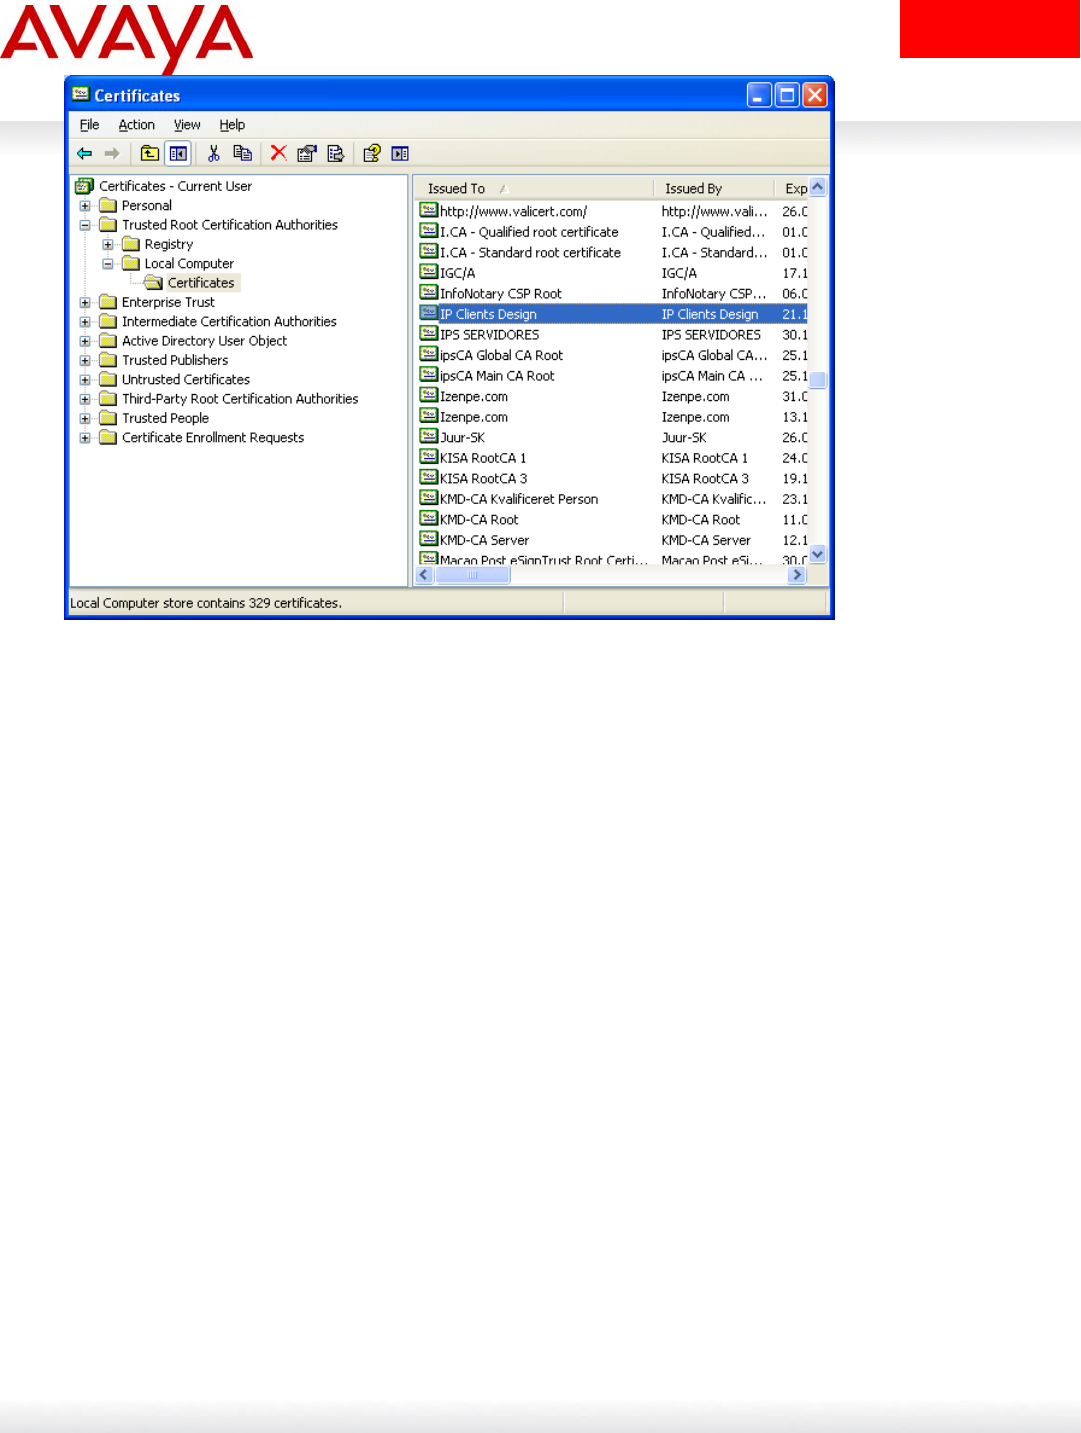Click the Avaya logo
This screenshot has width=1081, height=1433.
click(x=127, y=38)
